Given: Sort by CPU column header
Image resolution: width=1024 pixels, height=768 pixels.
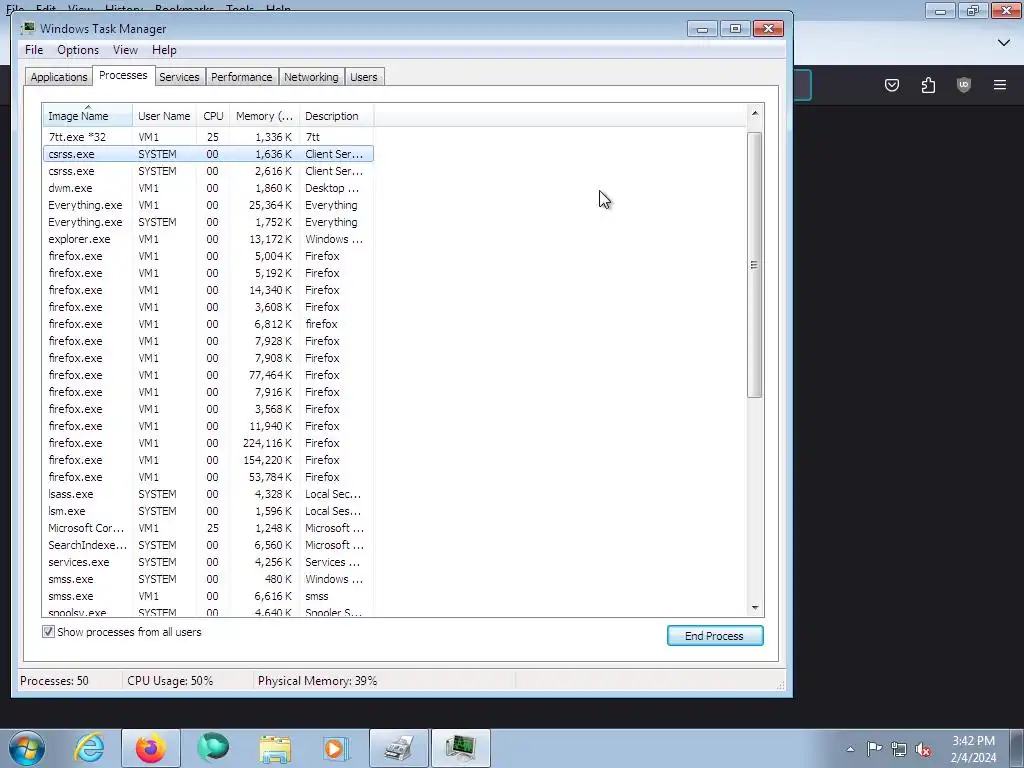Looking at the screenshot, I should click(x=213, y=116).
